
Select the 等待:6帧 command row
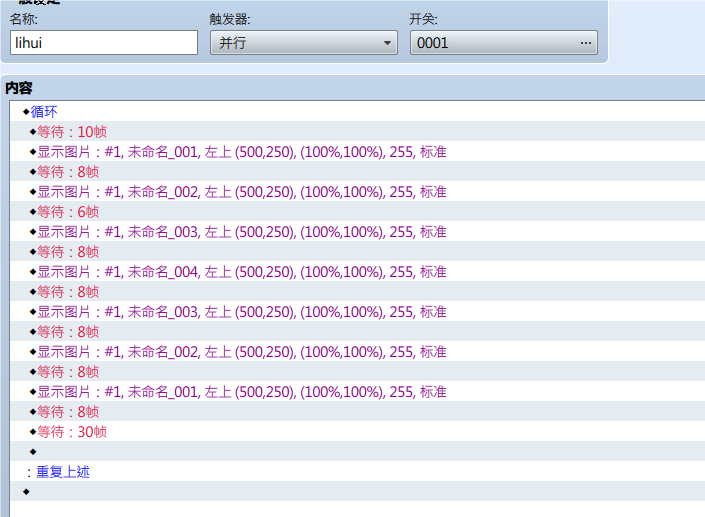pyautogui.click(x=357, y=212)
